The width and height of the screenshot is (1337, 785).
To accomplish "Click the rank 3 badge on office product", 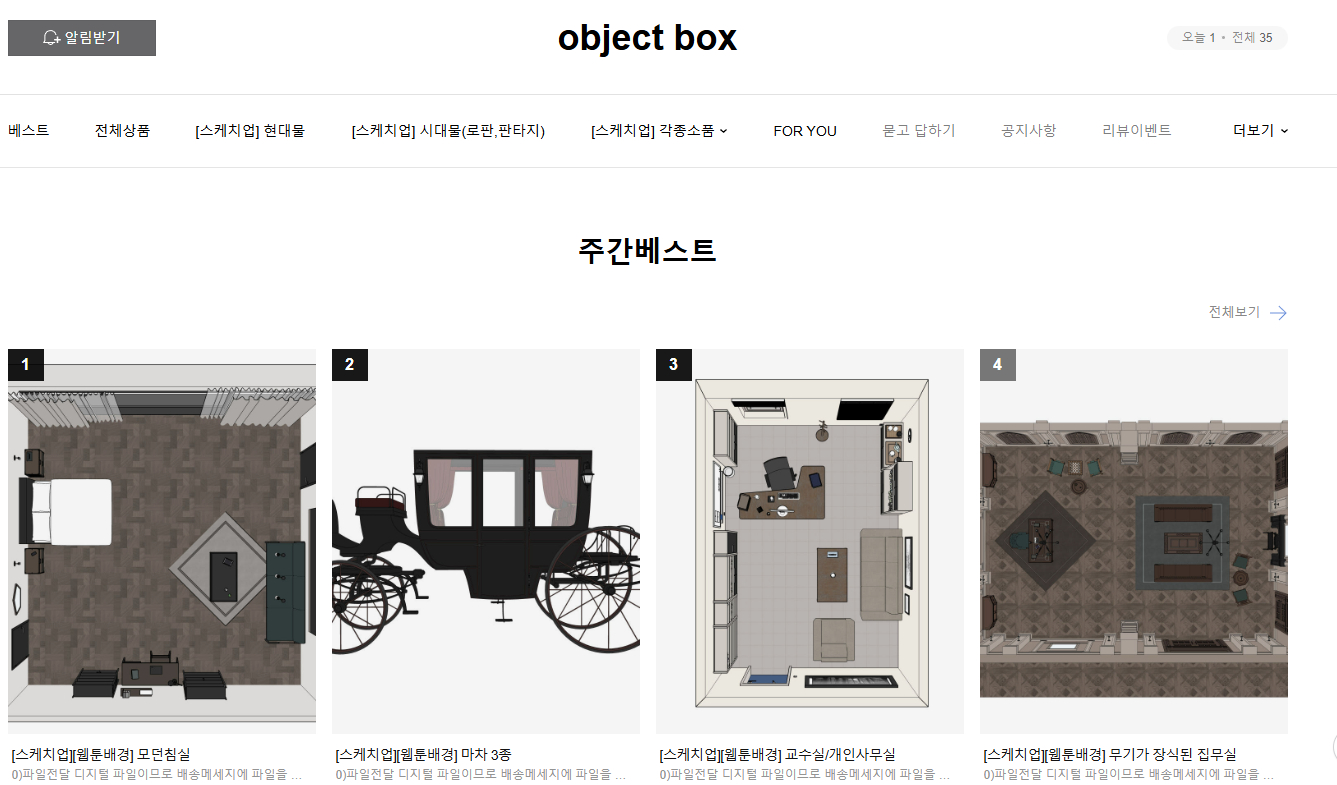I will [674, 365].
